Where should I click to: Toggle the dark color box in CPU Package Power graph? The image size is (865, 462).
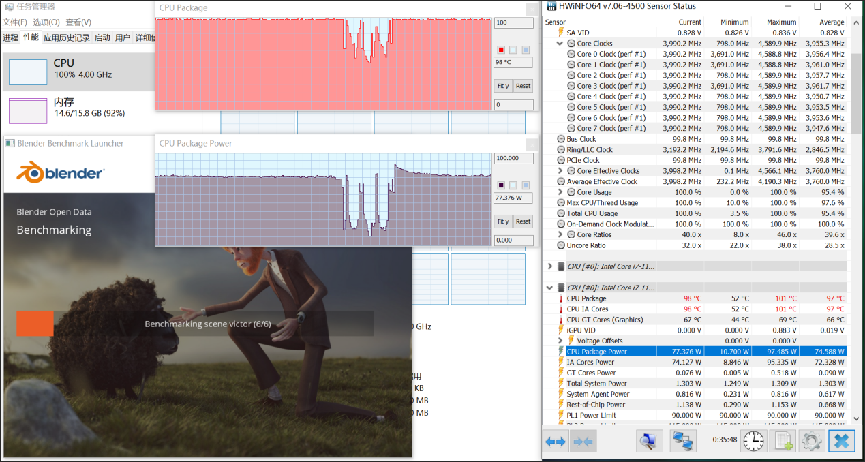pos(501,184)
